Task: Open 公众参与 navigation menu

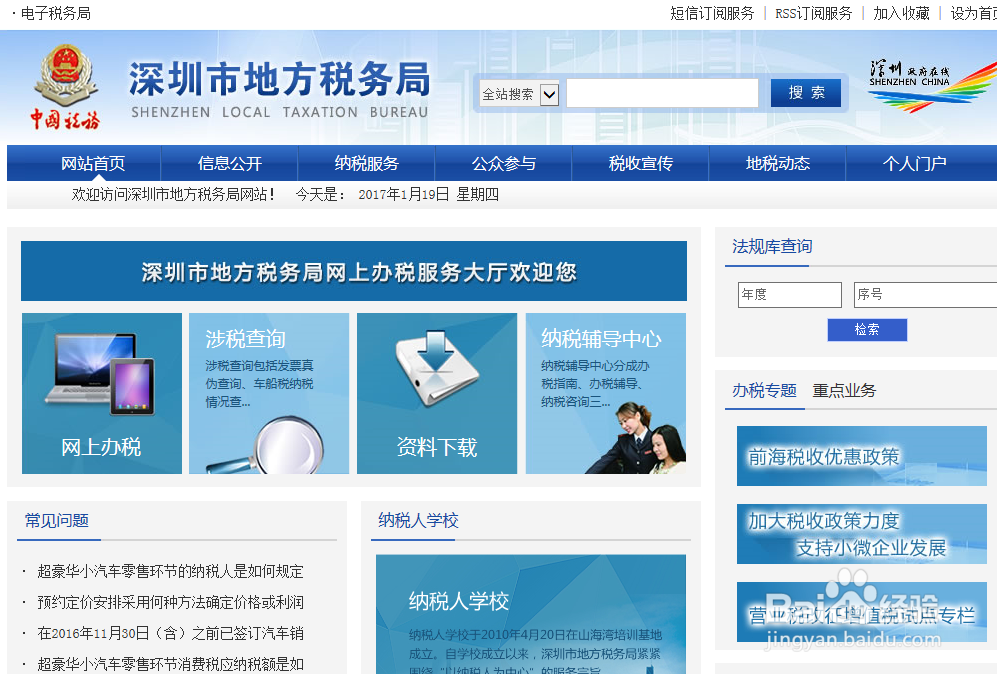Action: click(x=504, y=163)
